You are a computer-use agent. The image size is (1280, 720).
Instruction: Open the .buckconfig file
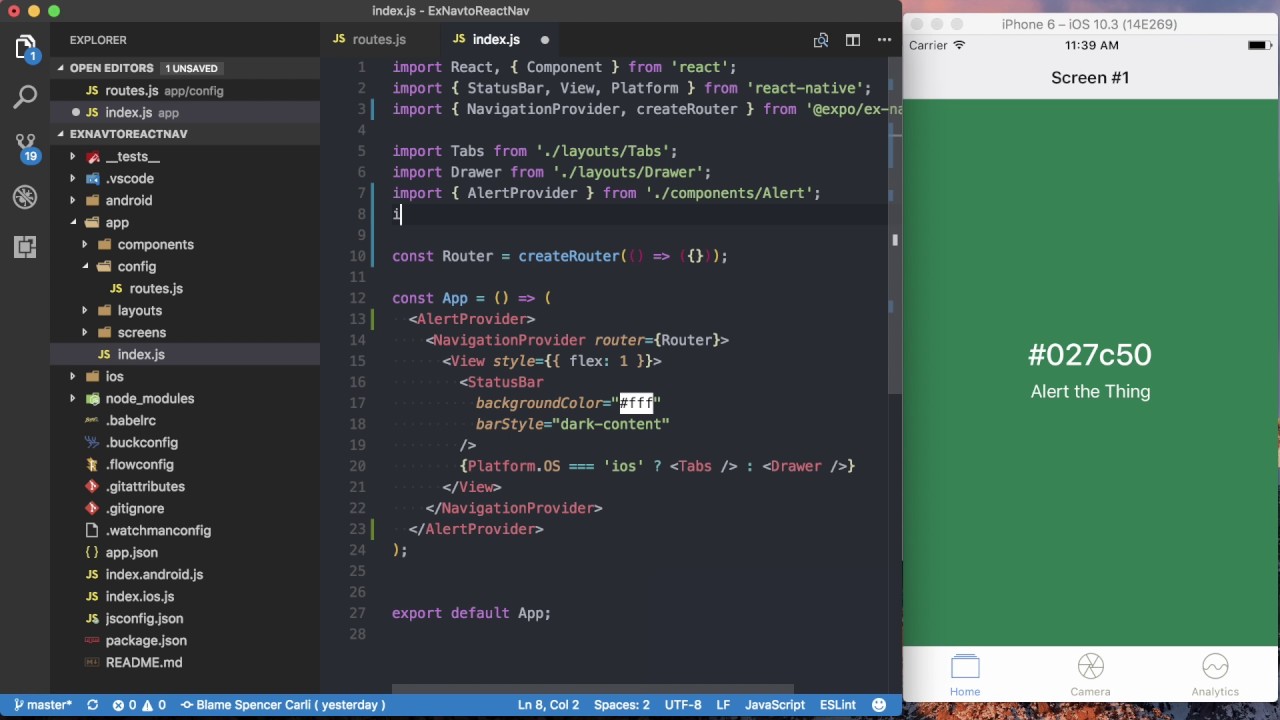point(142,443)
